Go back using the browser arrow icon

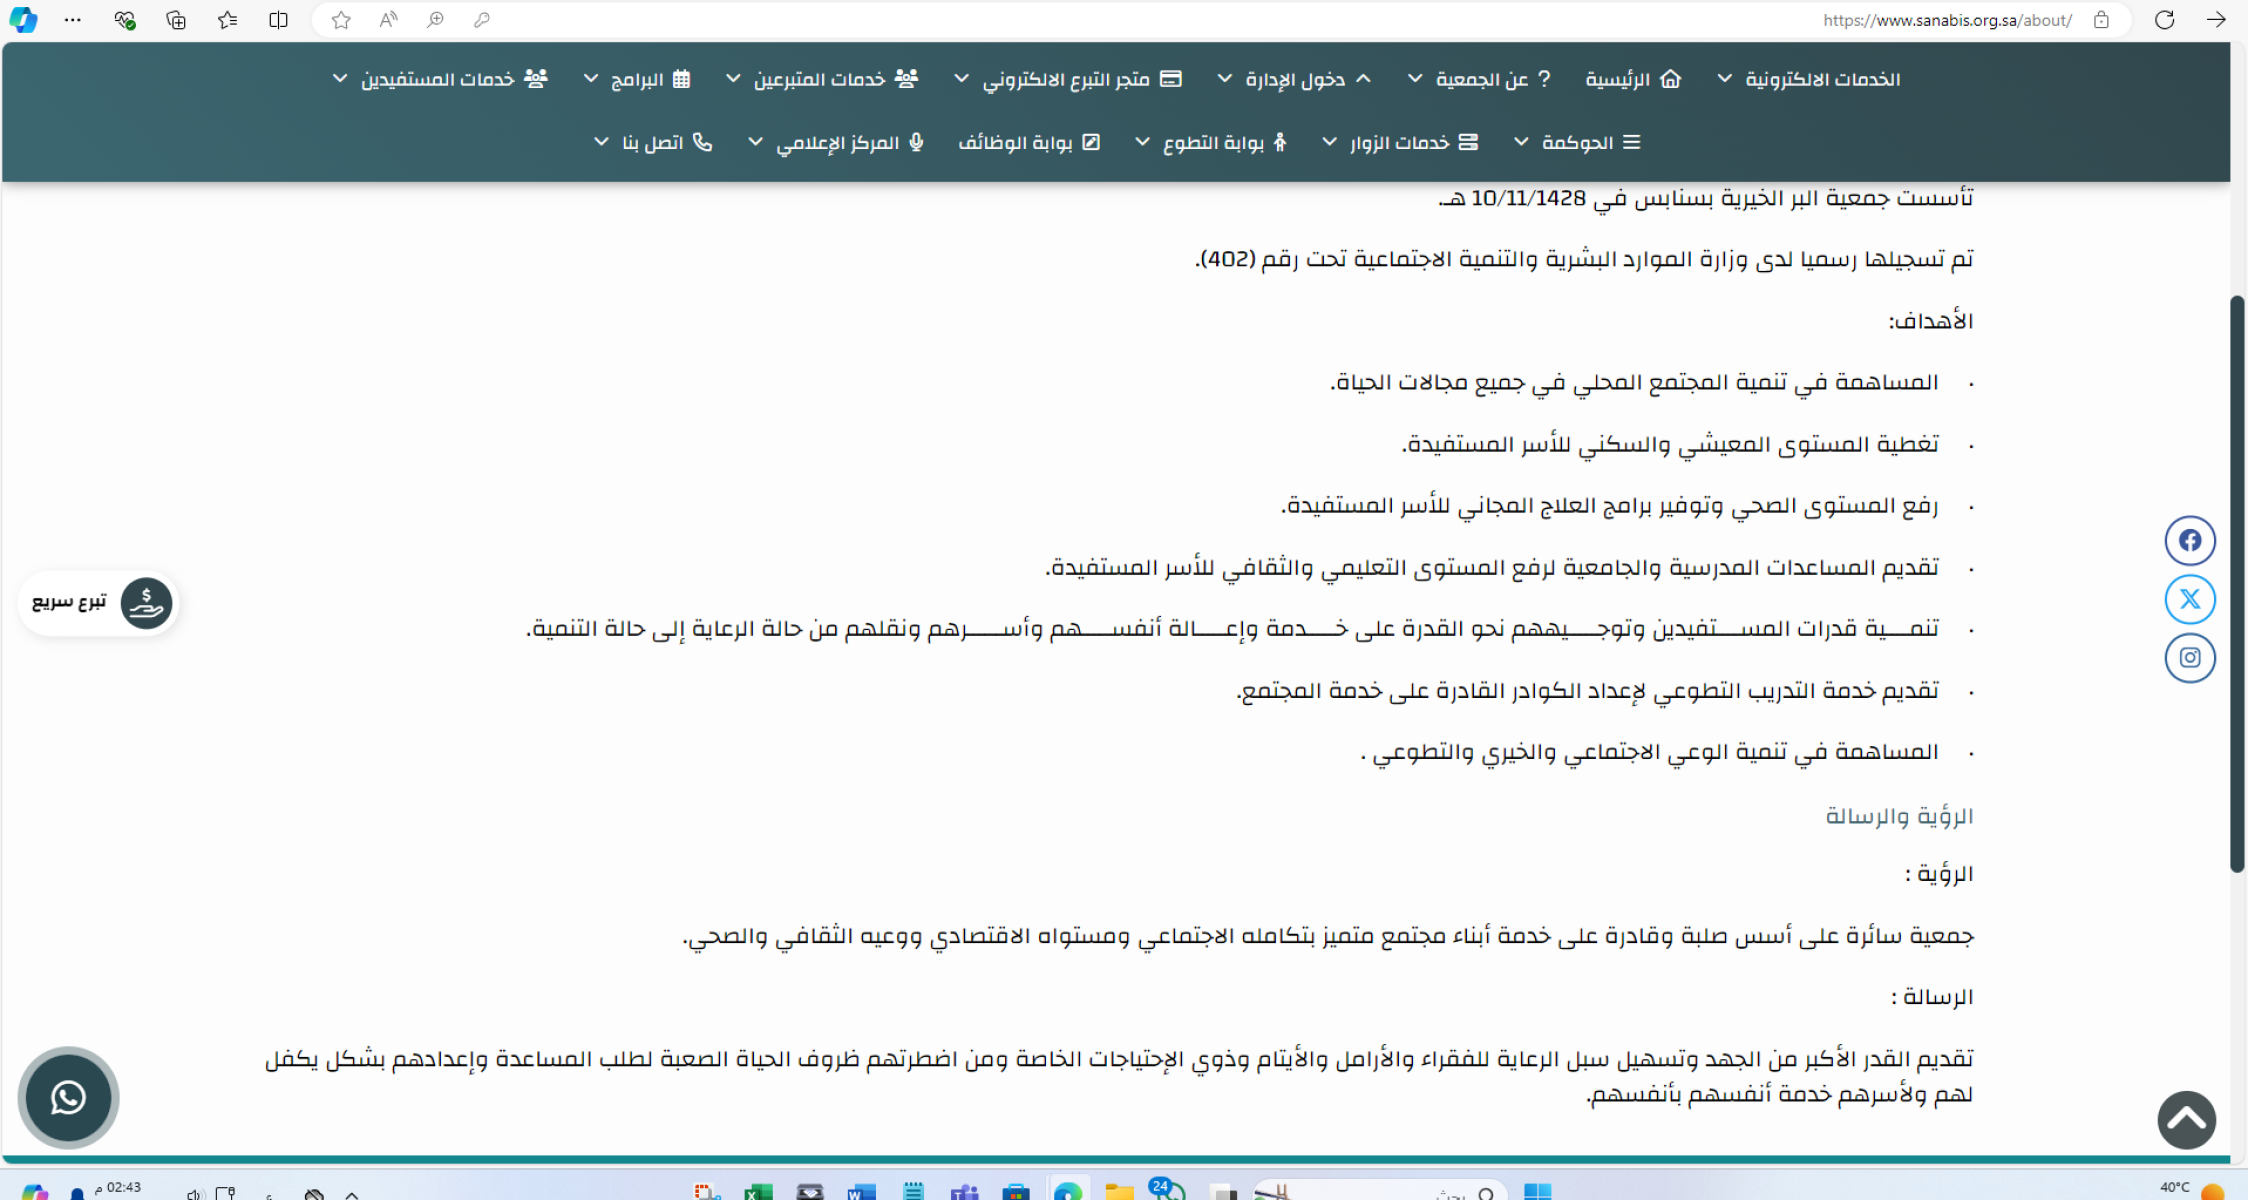(x=2216, y=20)
